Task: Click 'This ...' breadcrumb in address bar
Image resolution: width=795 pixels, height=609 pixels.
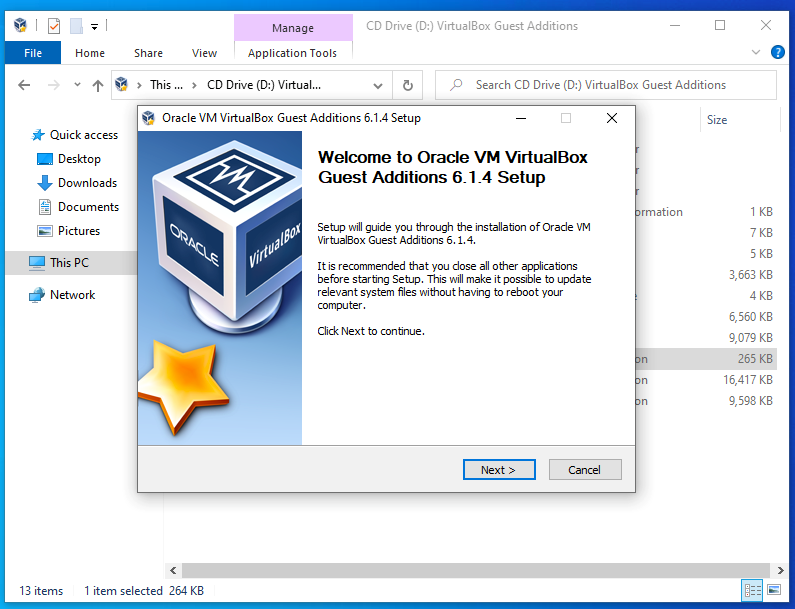Action: (166, 85)
